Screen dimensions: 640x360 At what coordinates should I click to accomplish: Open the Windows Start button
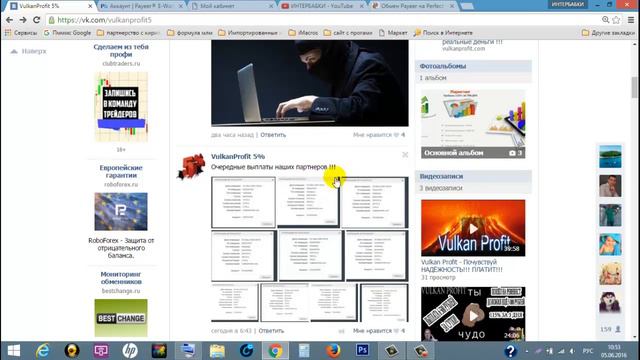pyautogui.click(x=14, y=351)
